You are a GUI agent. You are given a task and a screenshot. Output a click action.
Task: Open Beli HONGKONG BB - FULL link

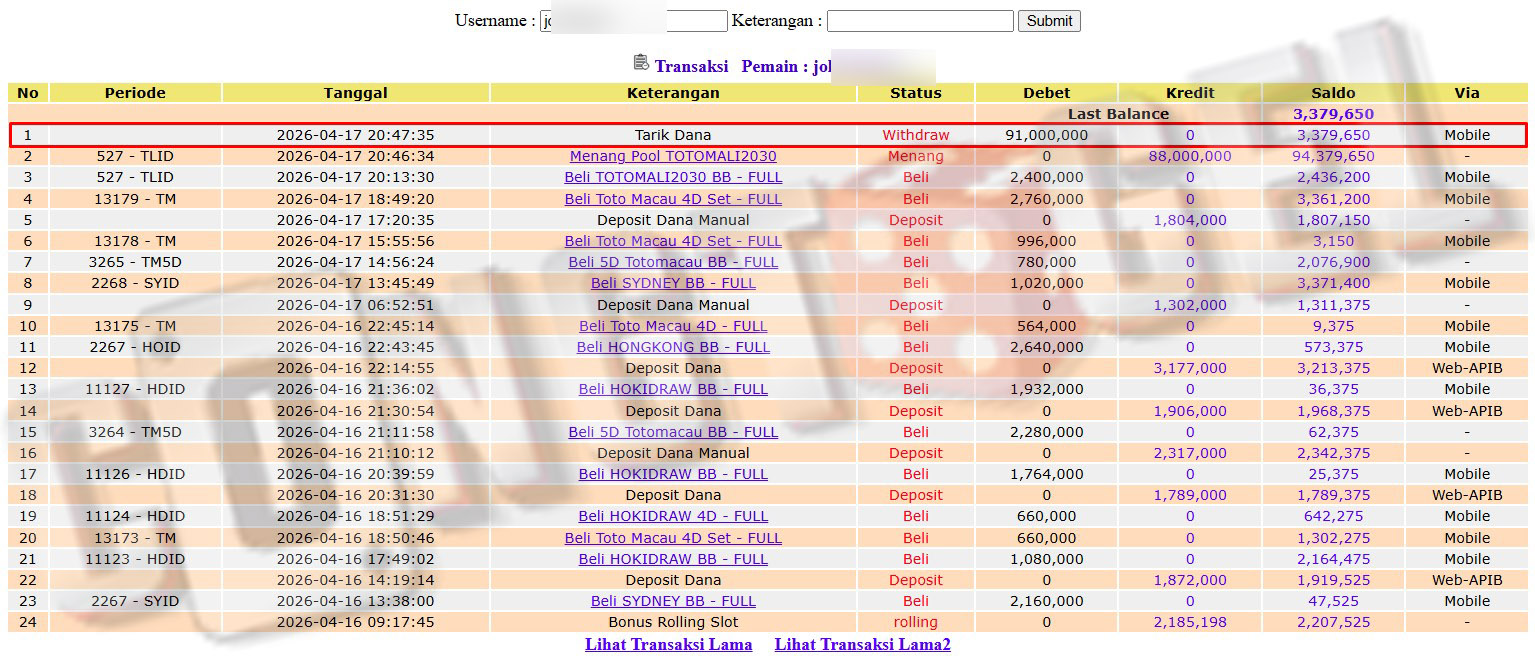coord(673,347)
